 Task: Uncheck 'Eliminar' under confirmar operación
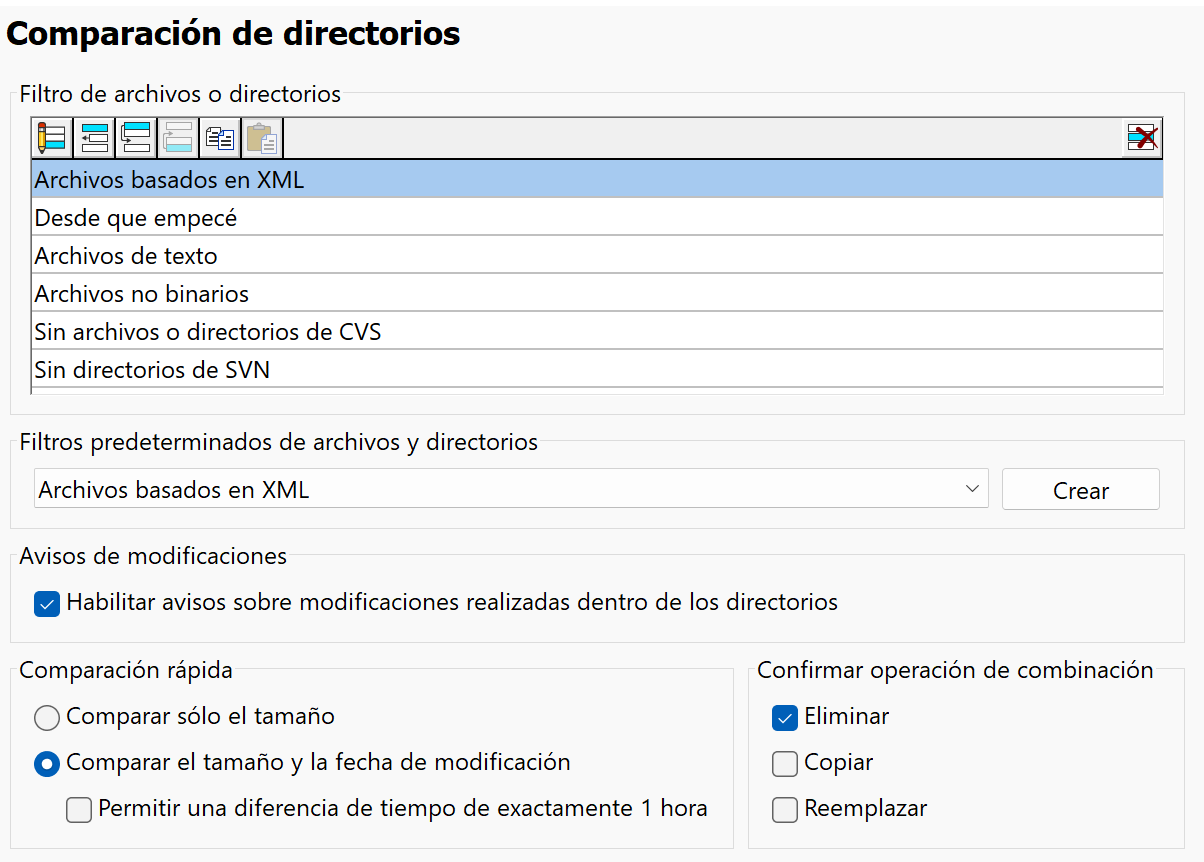click(x=785, y=717)
